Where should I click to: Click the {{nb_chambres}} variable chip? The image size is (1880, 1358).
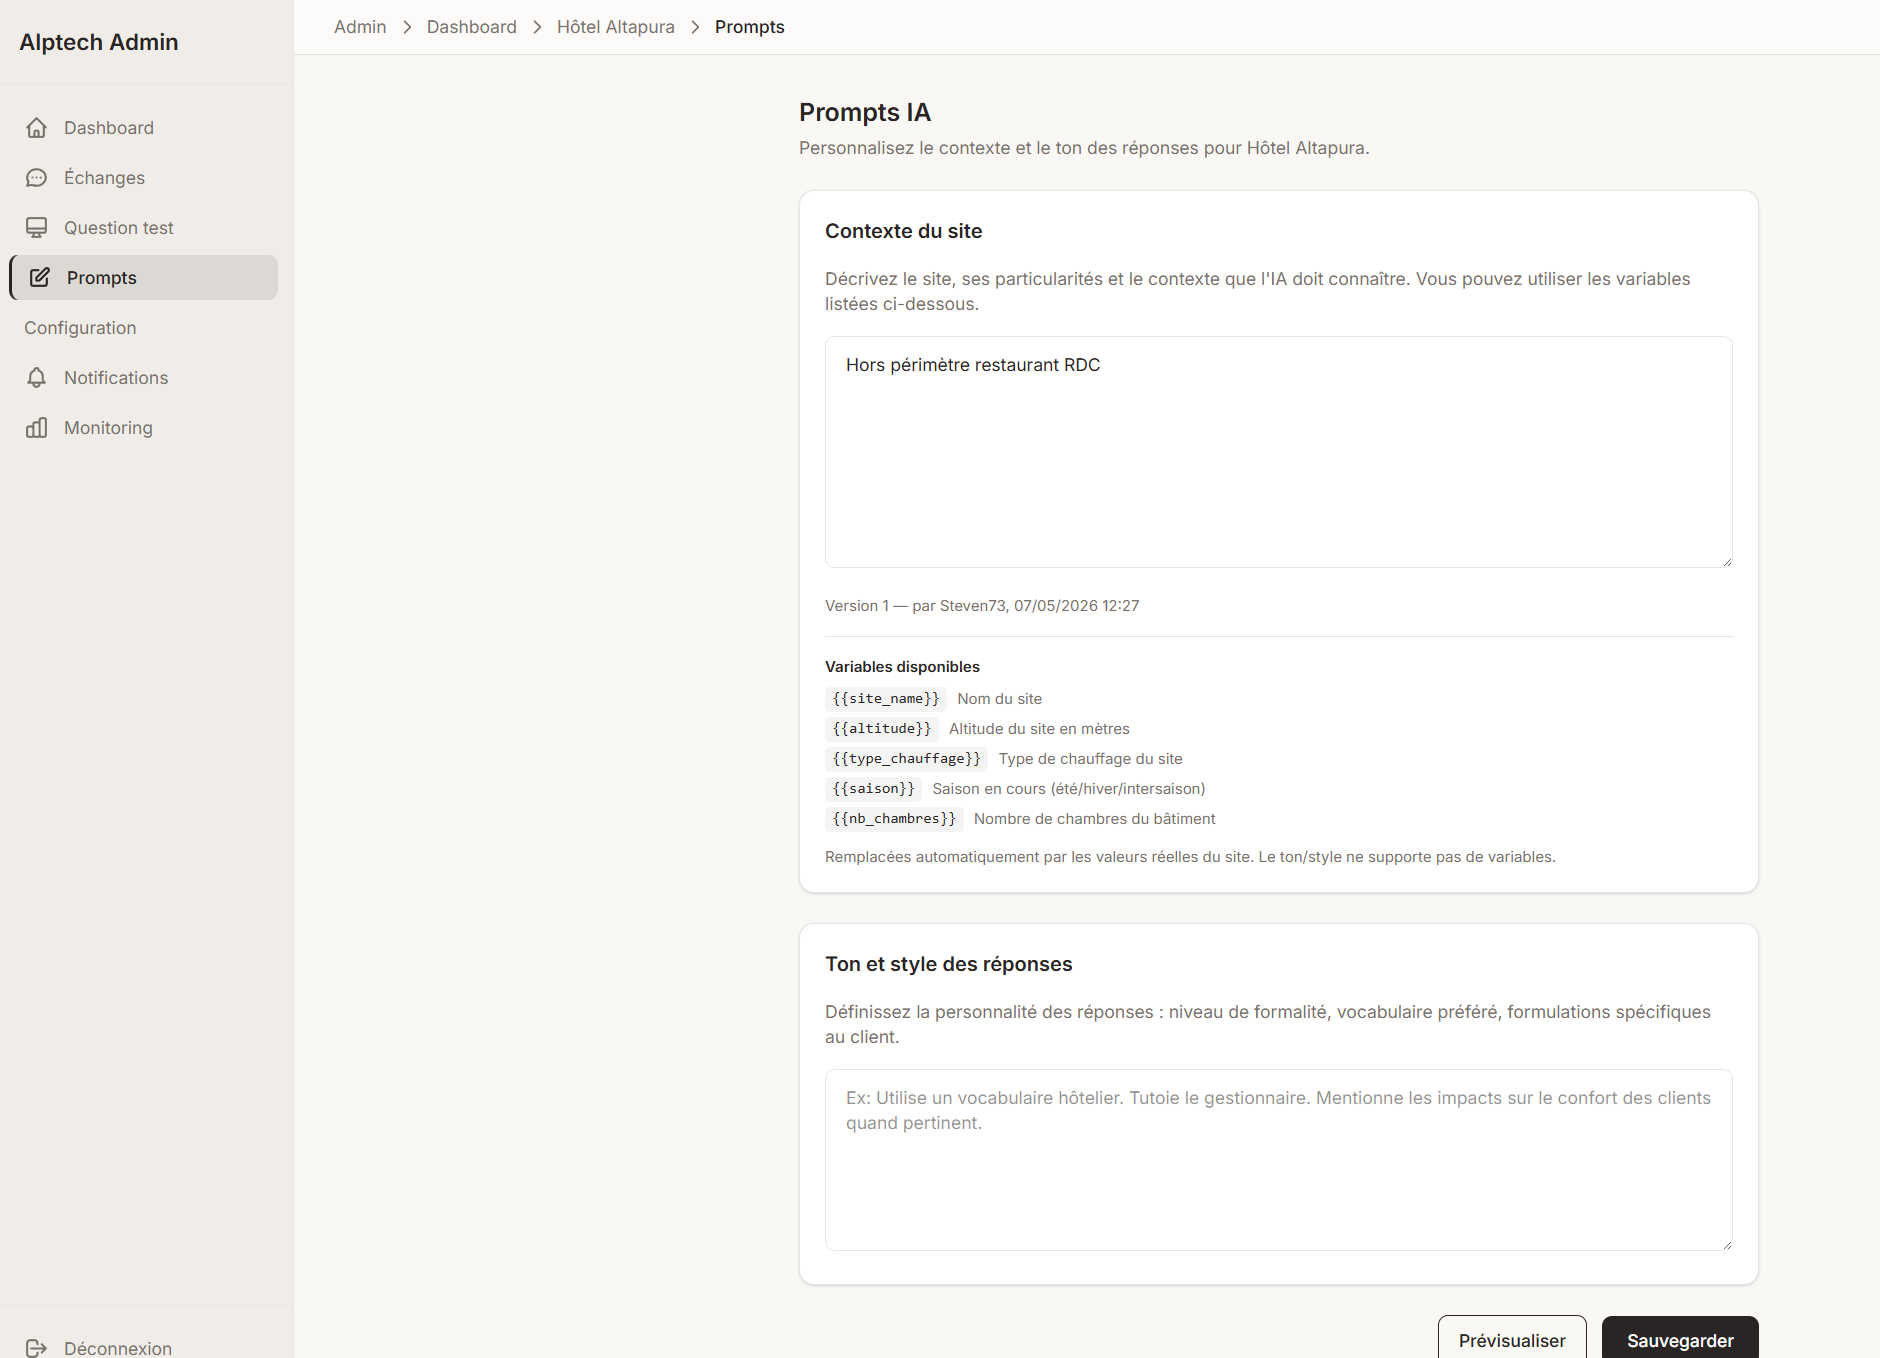click(894, 819)
